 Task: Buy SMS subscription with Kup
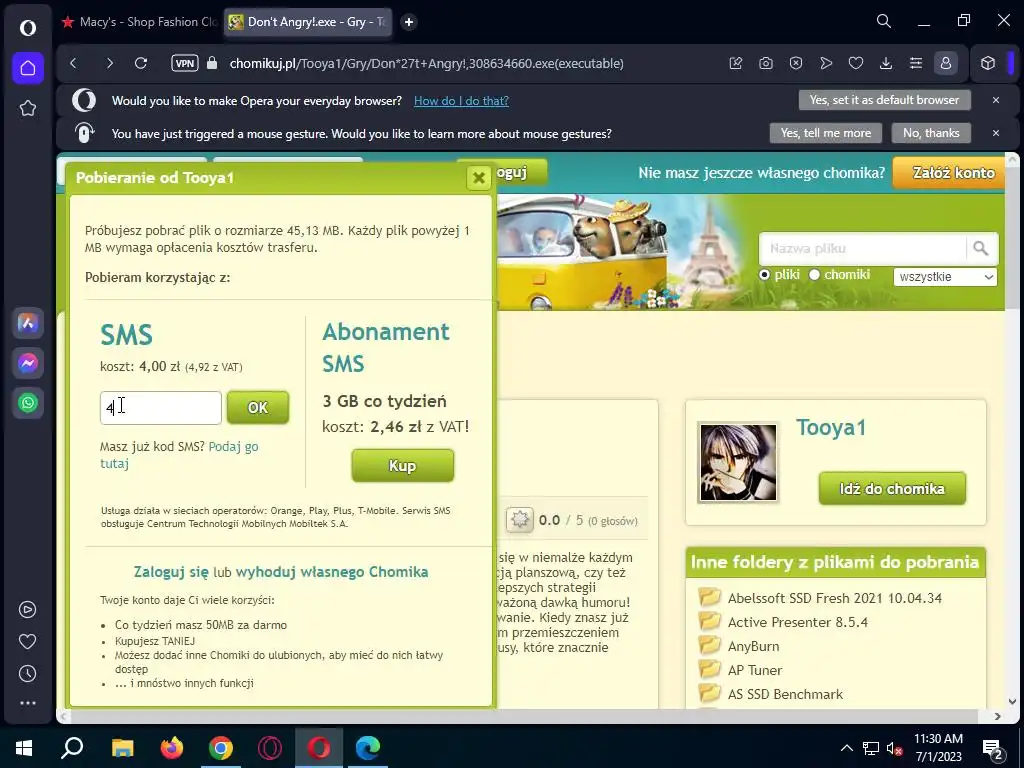(x=402, y=466)
